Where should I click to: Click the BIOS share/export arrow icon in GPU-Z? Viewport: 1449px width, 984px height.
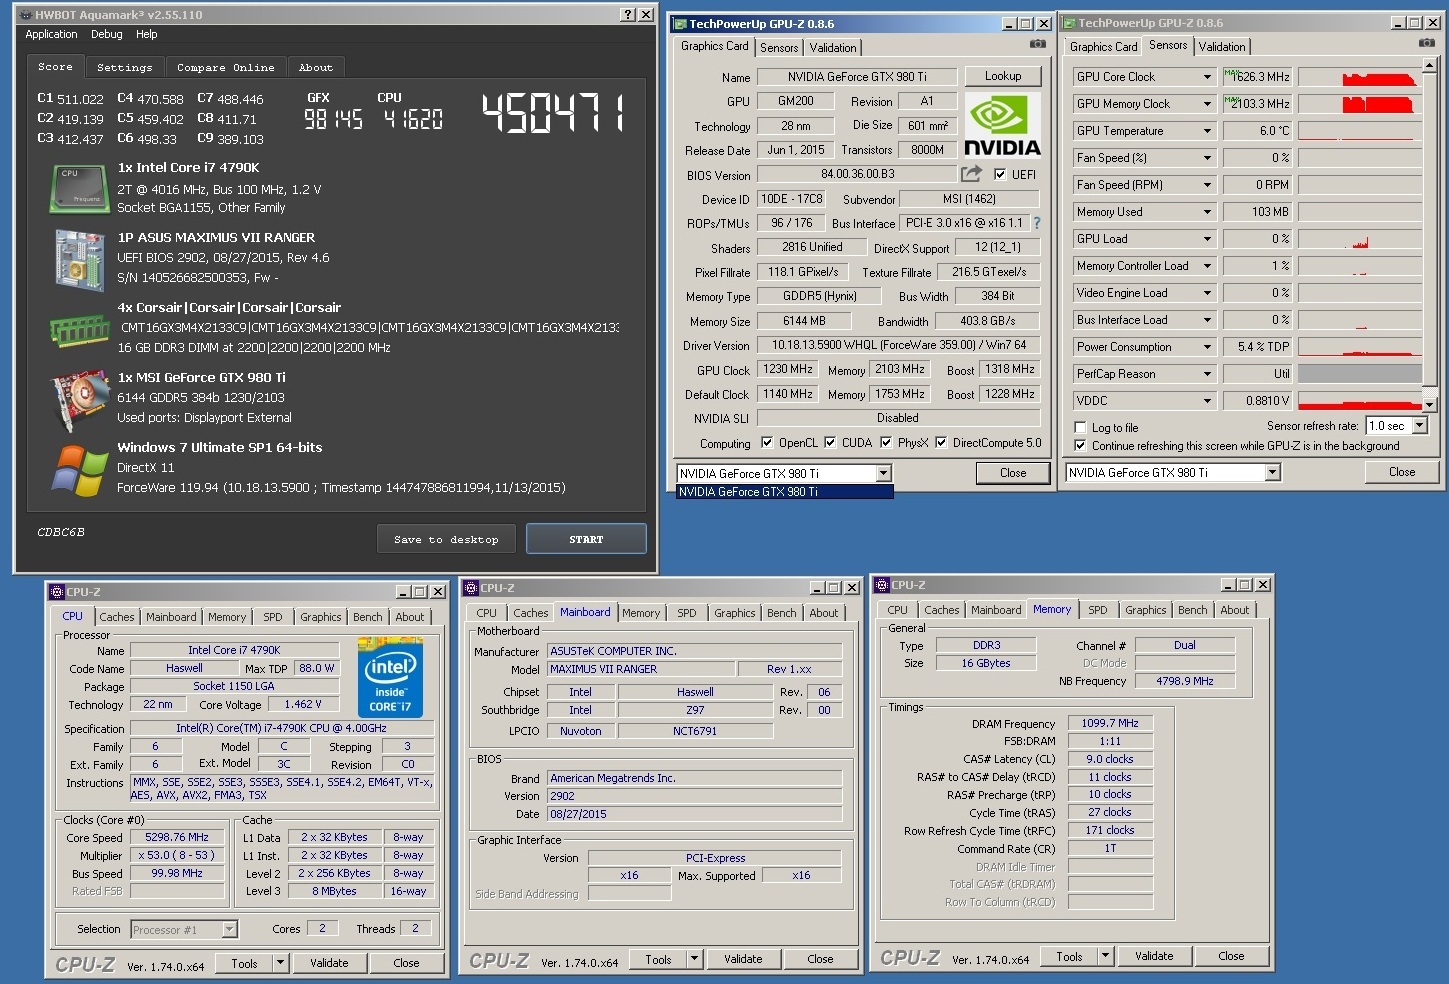click(x=971, y=173)
